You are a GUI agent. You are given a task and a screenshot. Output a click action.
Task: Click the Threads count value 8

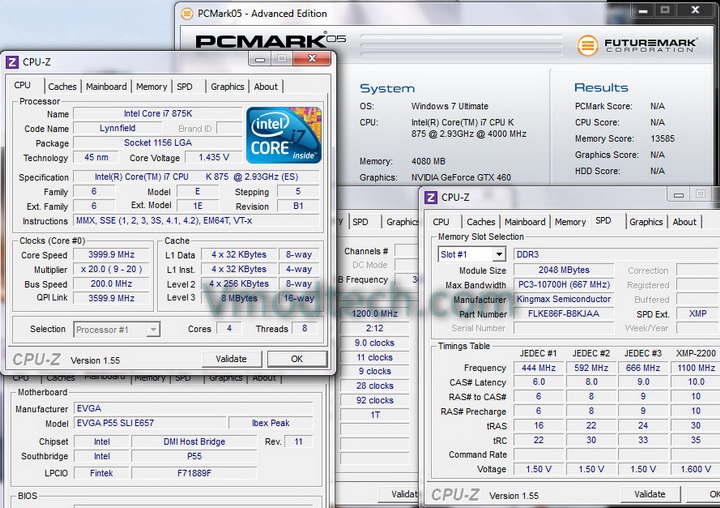(x=304, y=328)
